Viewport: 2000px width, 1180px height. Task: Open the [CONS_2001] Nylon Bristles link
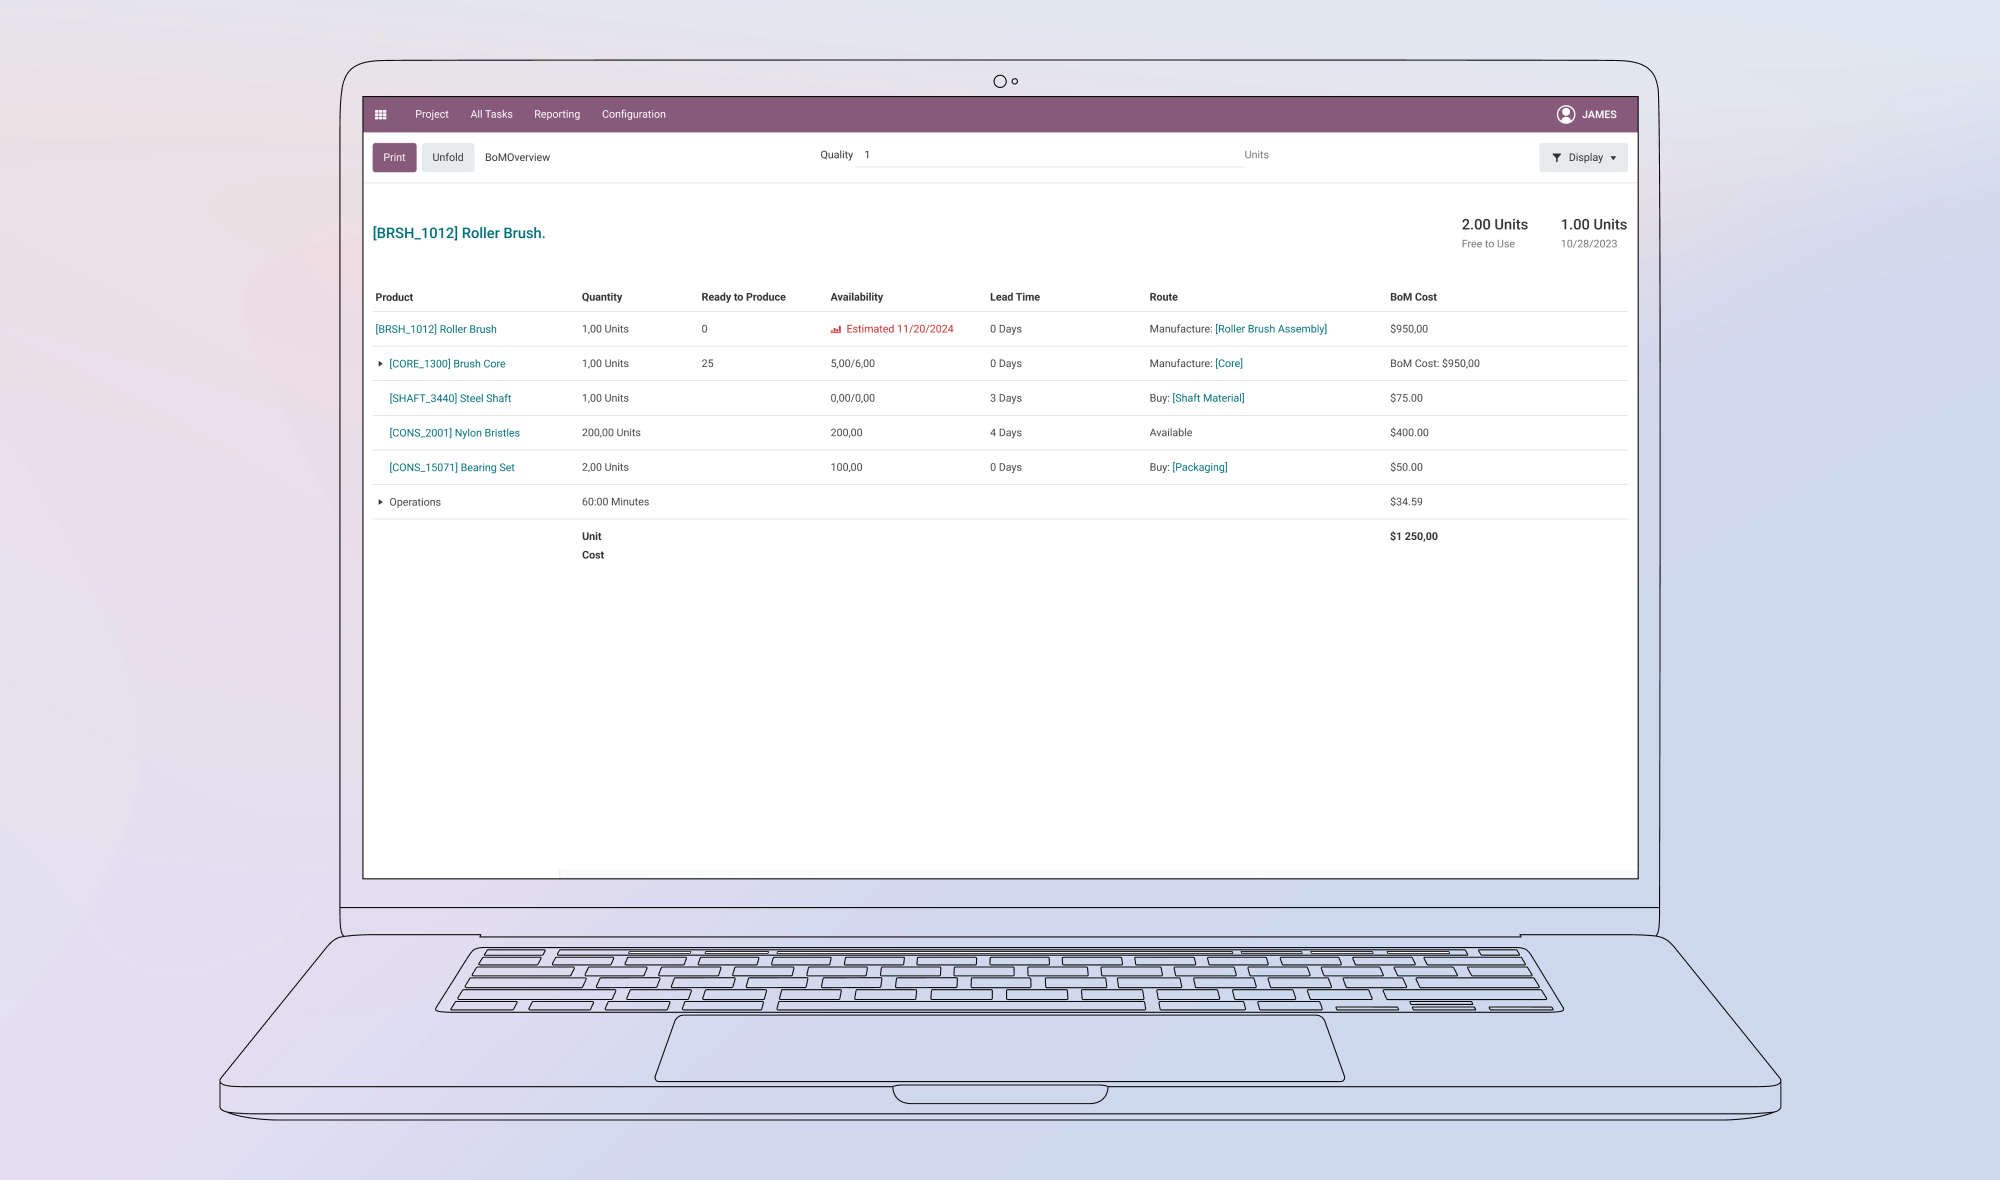point(454,433)
